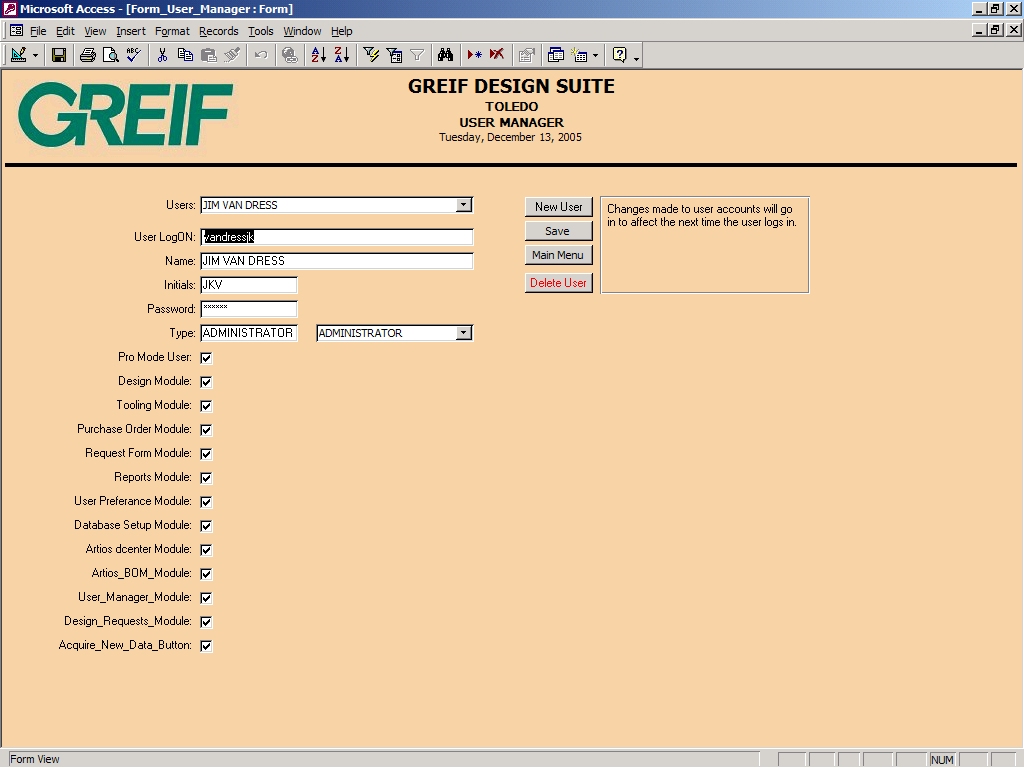Click the Find binoculars icon

click(445, 56)
